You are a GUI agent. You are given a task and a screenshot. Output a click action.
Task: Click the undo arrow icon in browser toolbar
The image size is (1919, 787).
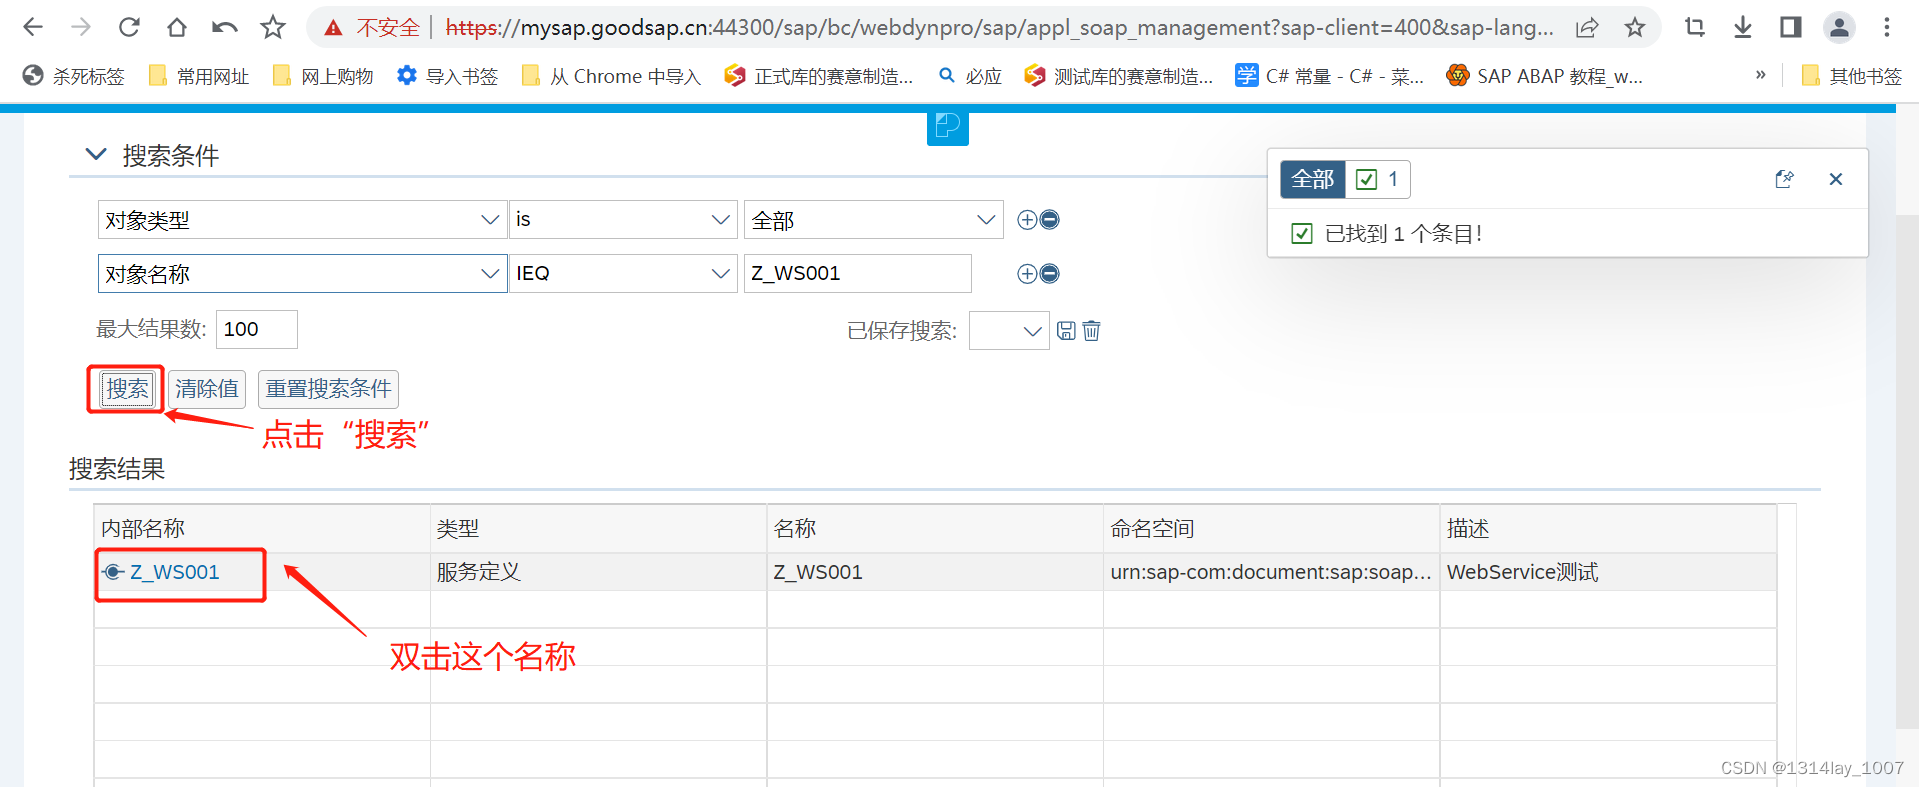(x=225, y=27)
